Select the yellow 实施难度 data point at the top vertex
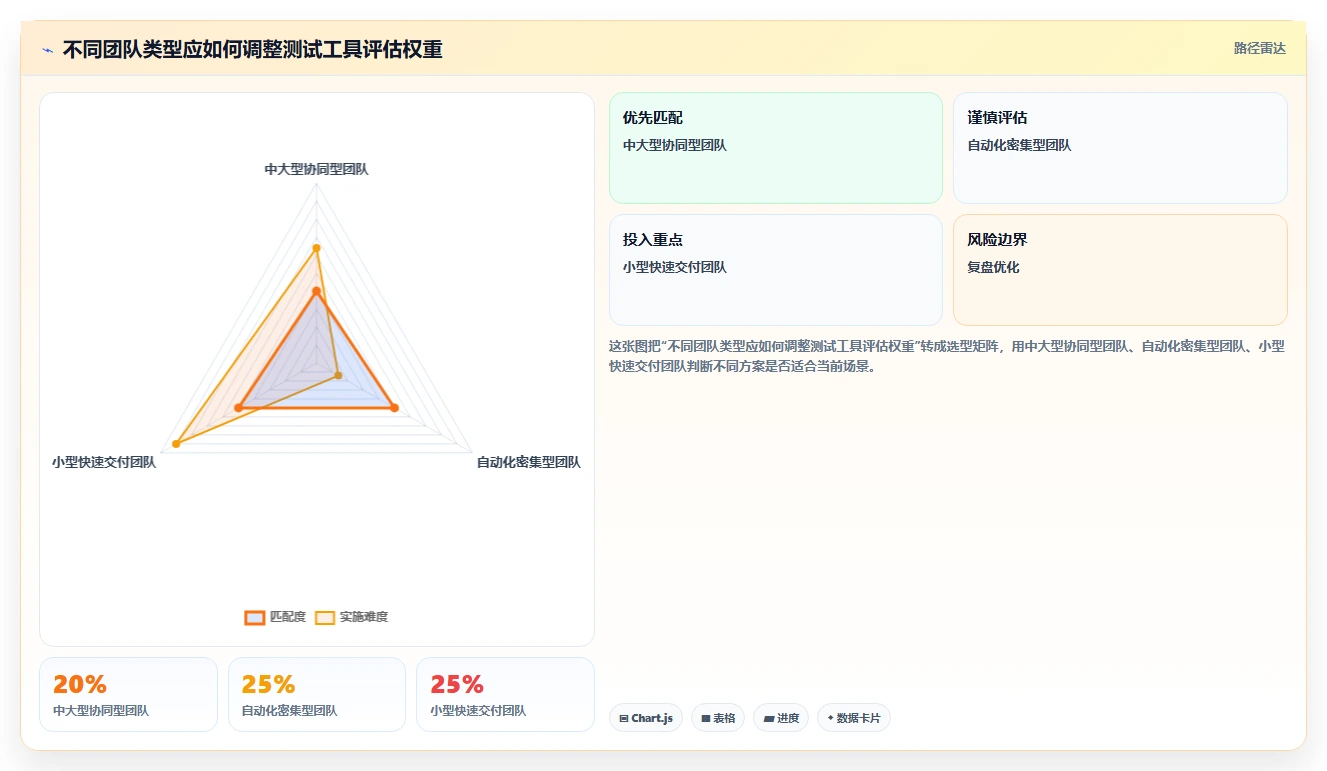 click(316, 248)
